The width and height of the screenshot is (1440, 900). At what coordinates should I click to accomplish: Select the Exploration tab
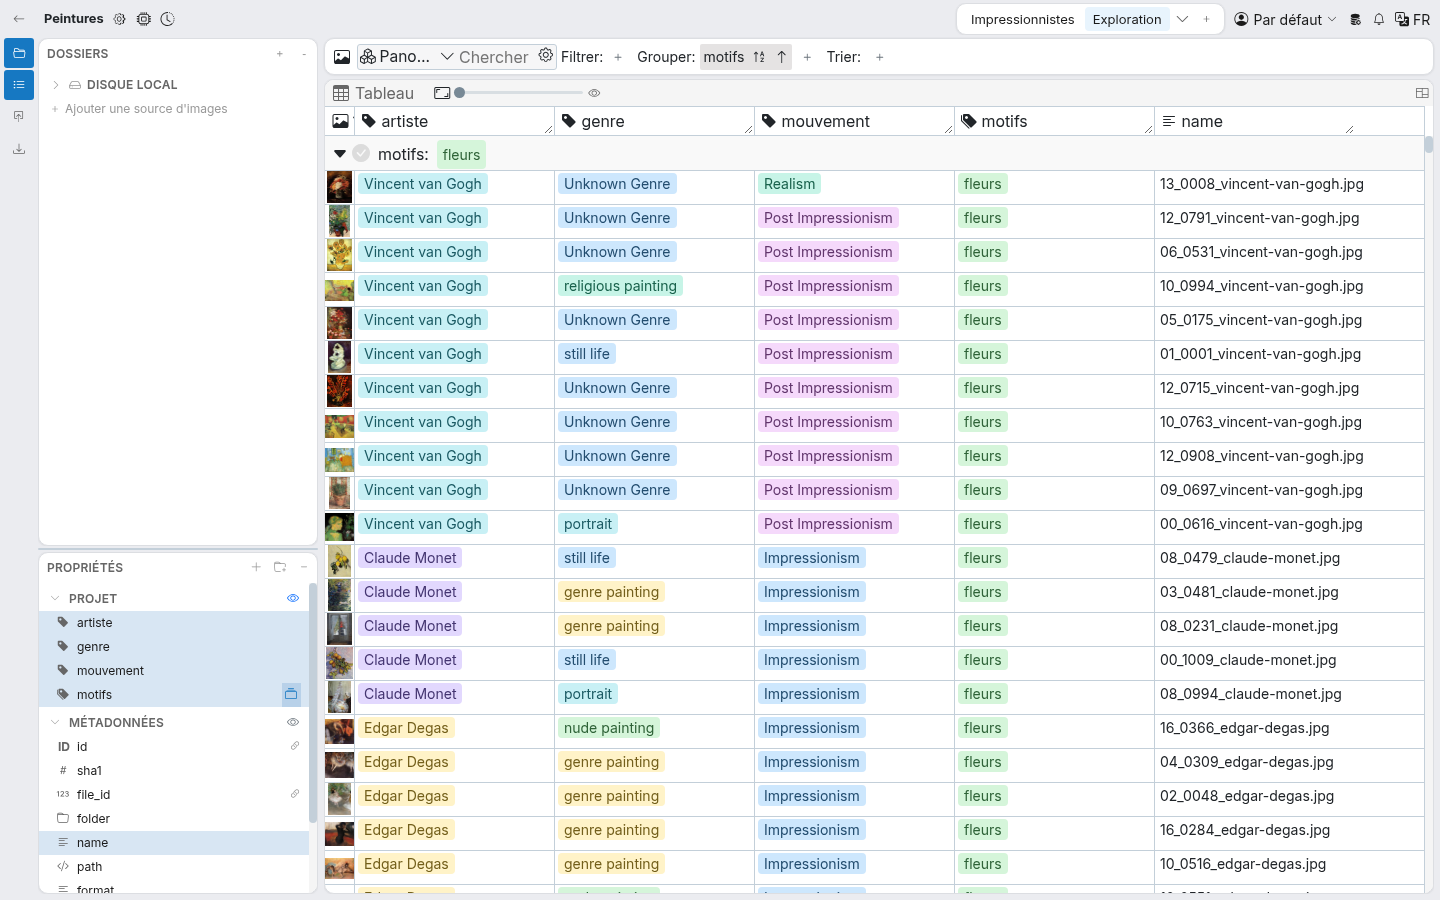(1127, 19)
